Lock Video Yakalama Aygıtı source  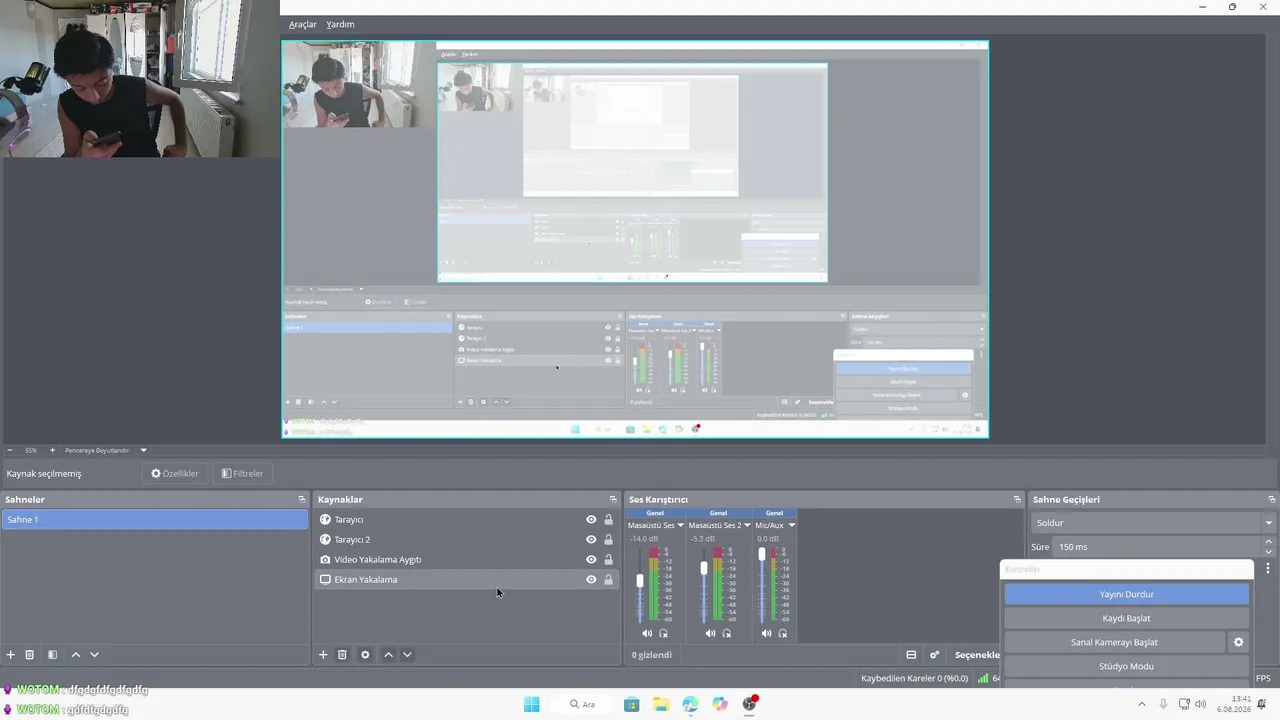click(x=608, y=560)
